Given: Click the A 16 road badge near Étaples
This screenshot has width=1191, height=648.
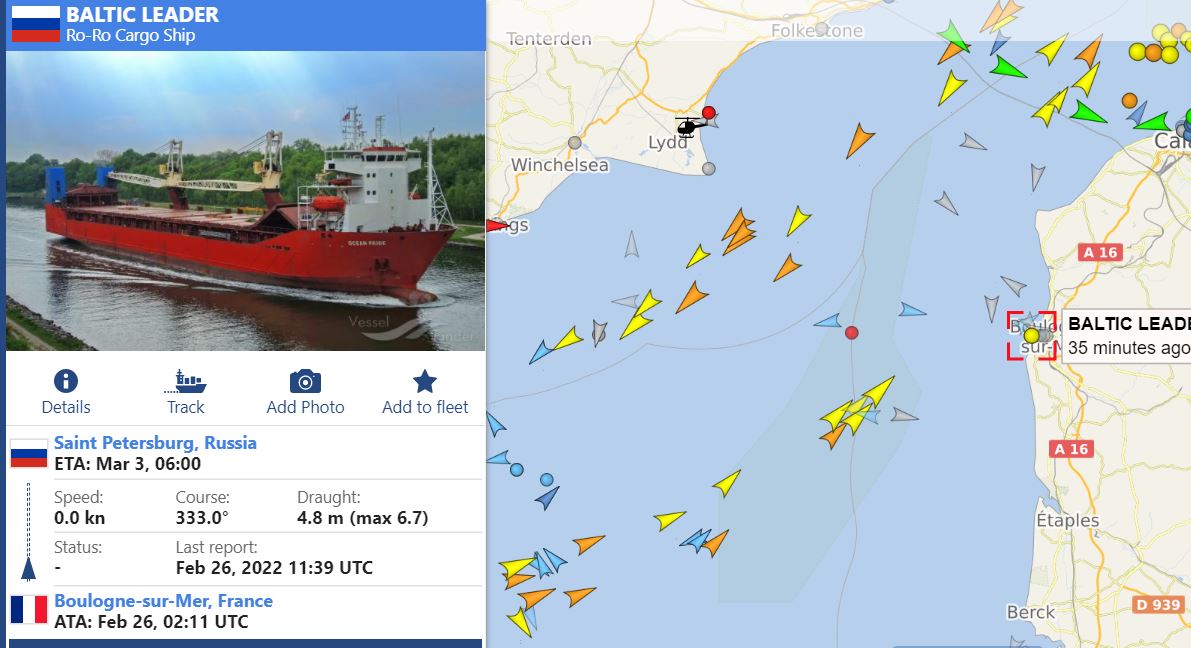Looking at the screenshot, I should [1072, 449].
